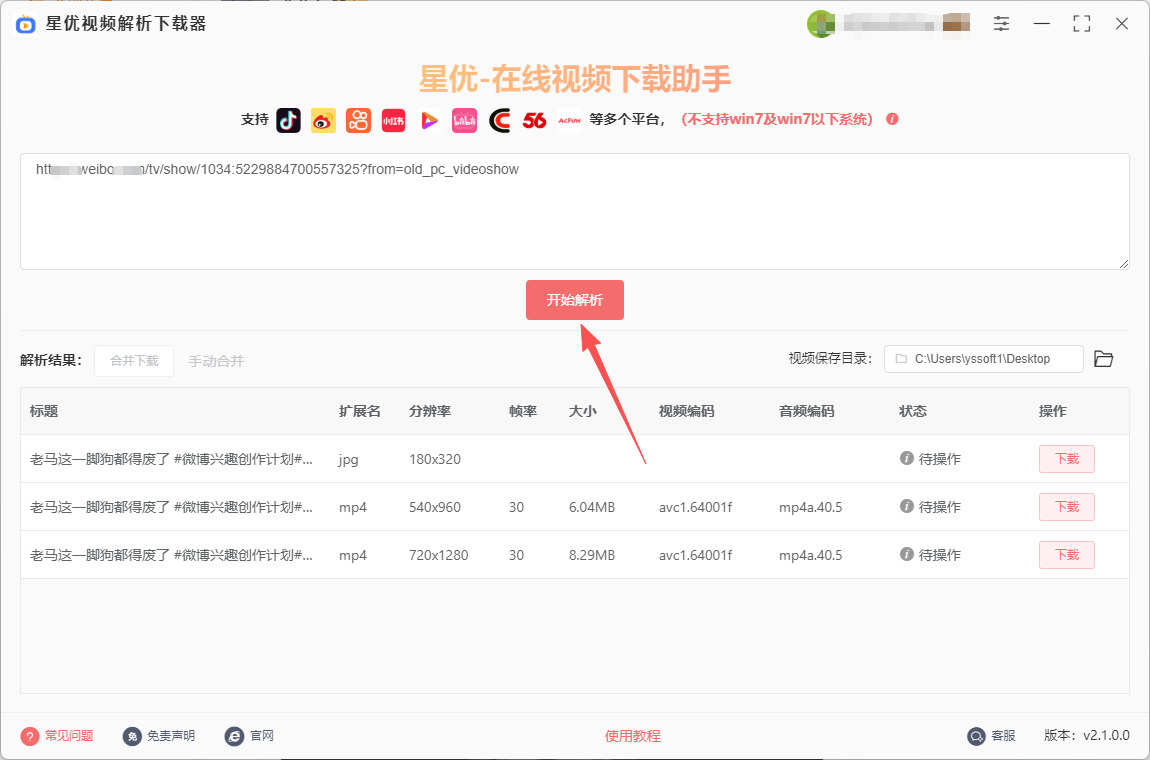Click the 合并下载 button
This screenshot has height=760, width=1150.
[x=134, y=361]
